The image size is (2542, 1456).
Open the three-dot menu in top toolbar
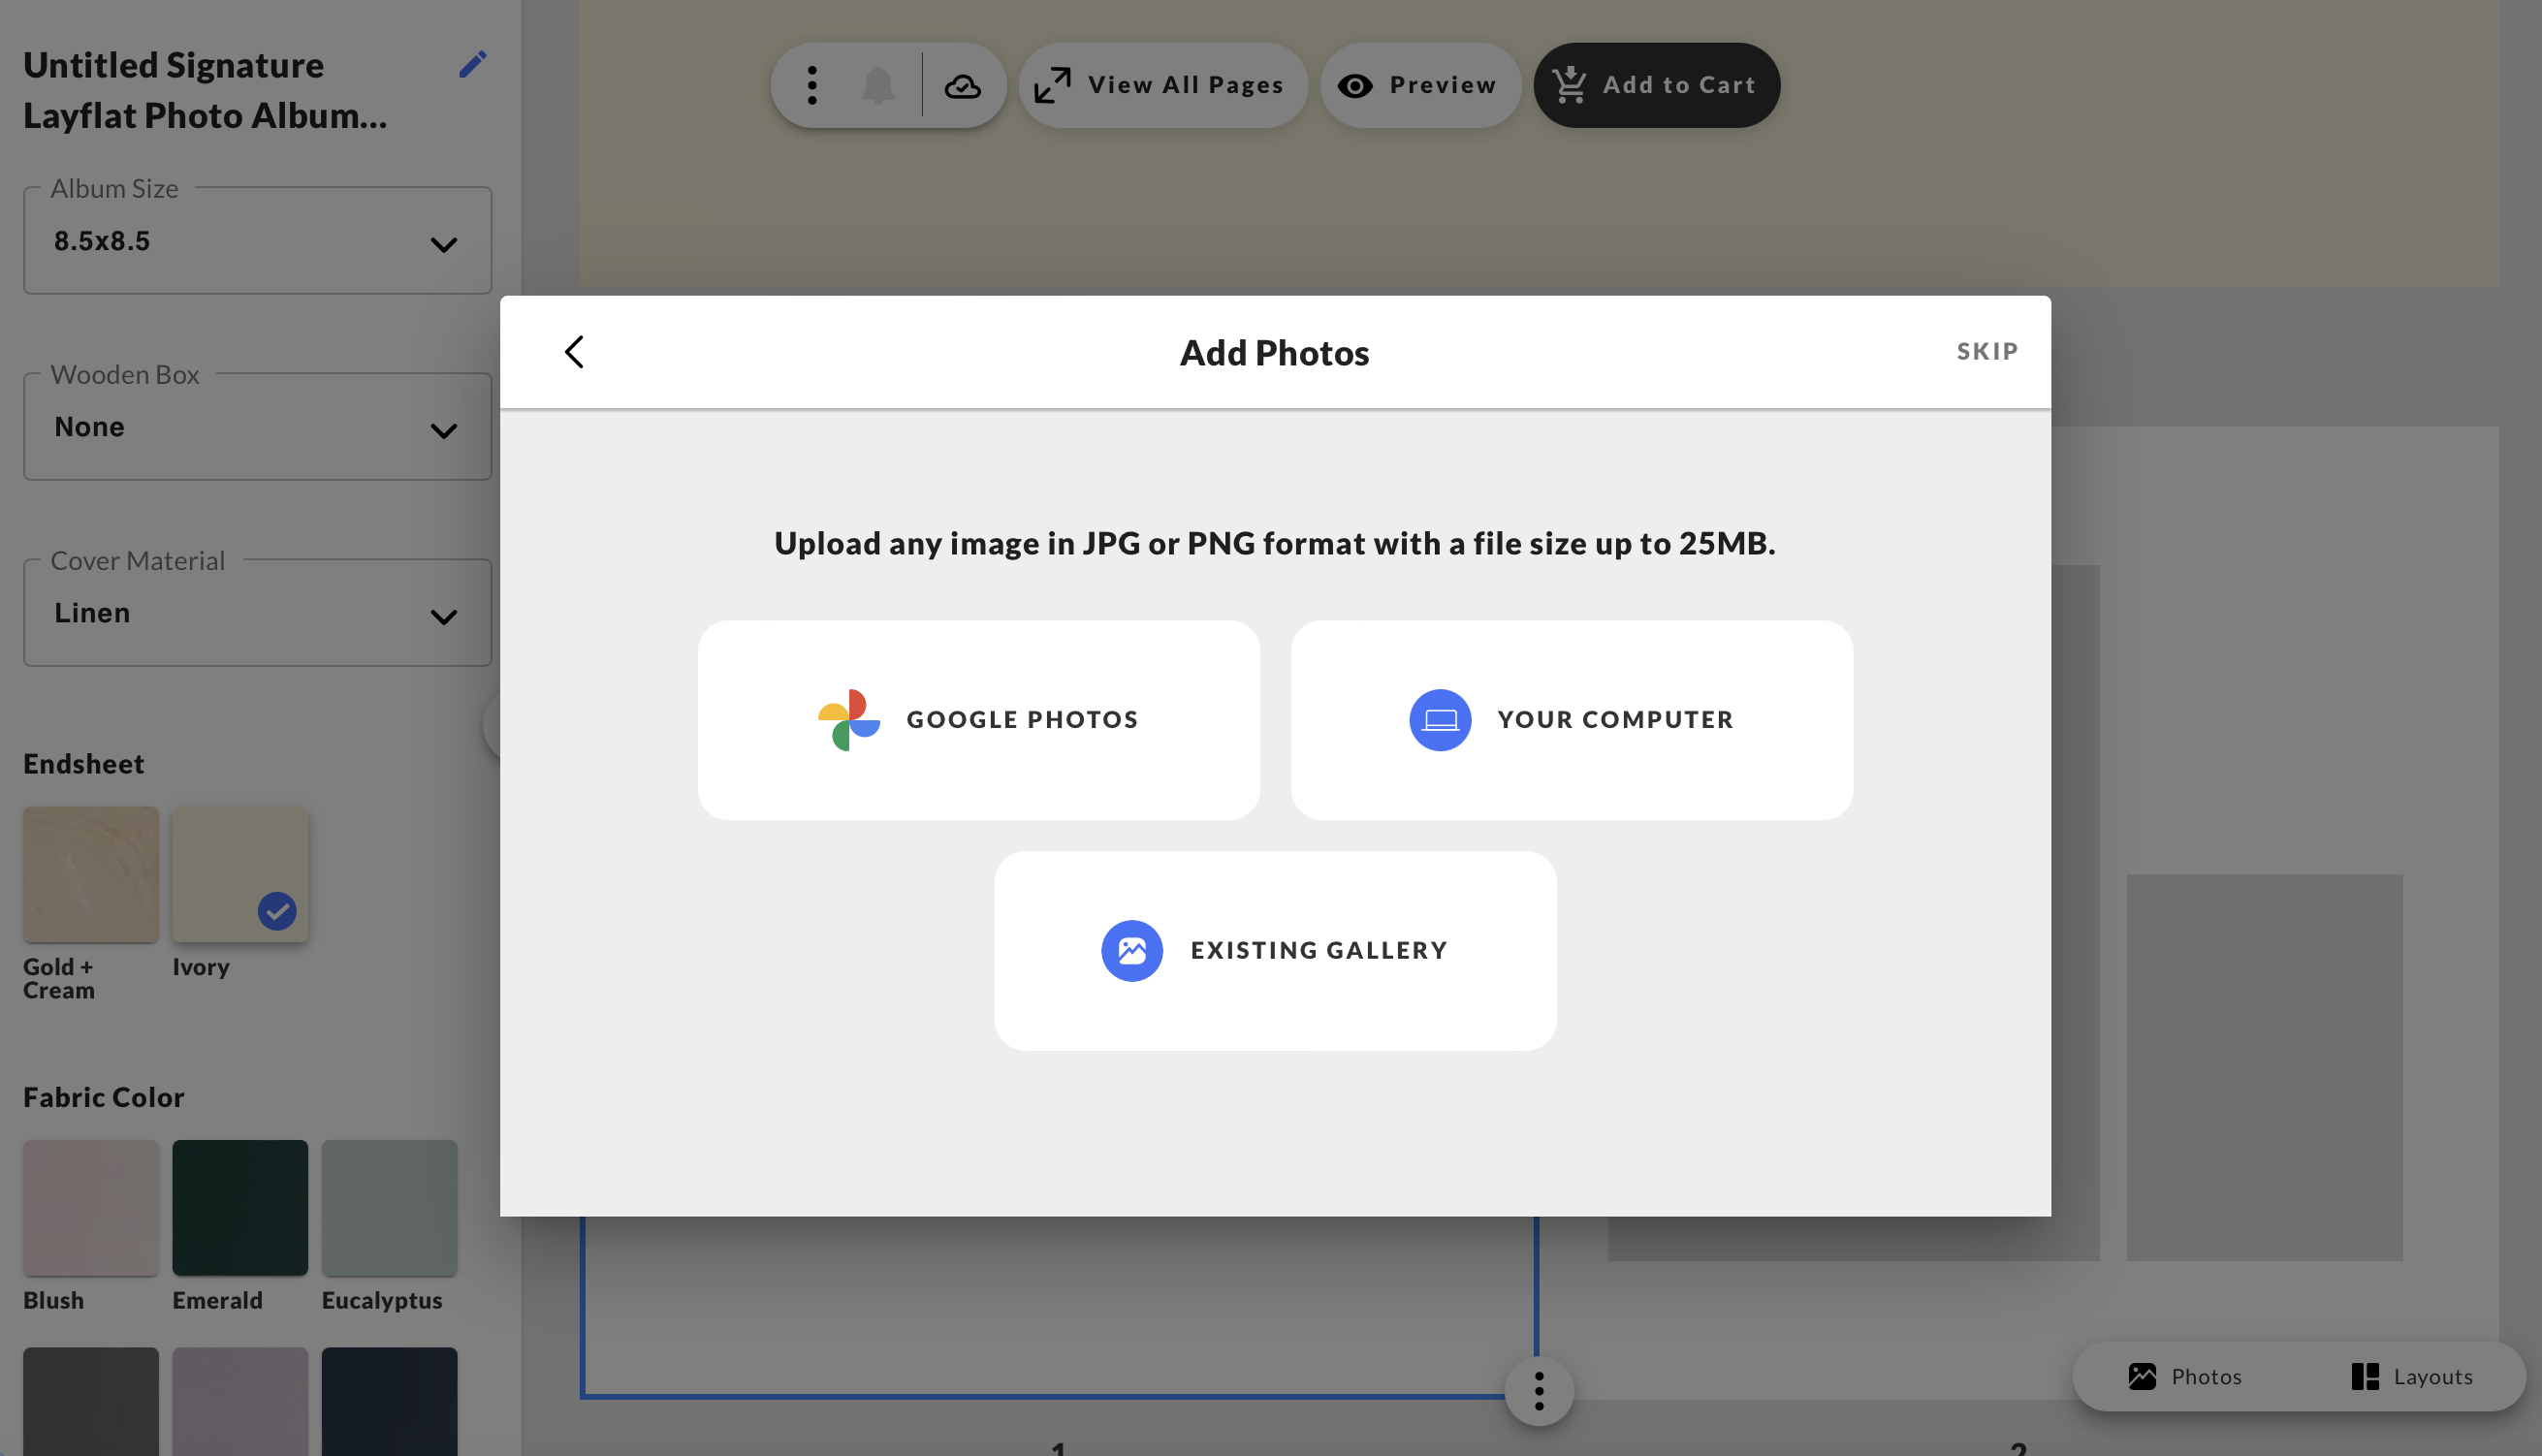pyautogui.click(x=812, y=86)
